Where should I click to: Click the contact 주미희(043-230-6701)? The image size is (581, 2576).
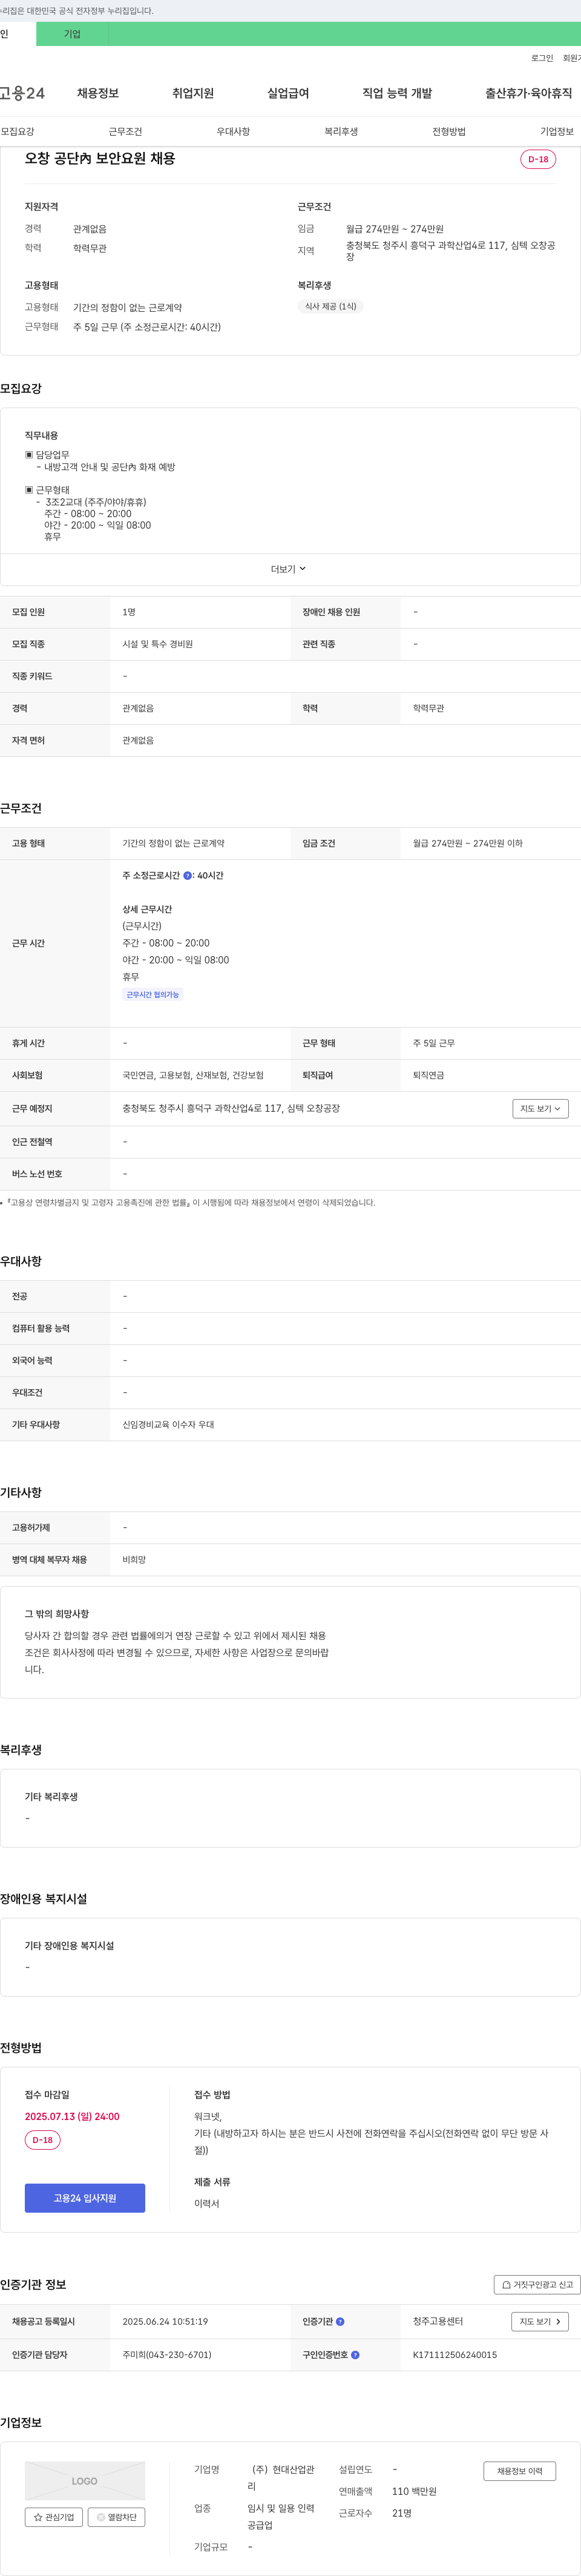tap(167, 2355)
